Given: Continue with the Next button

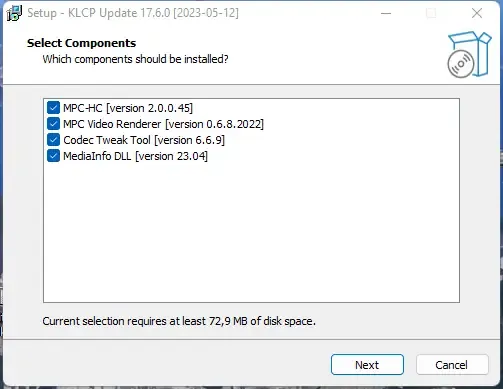Looking at the screenshot, I should tap(367, 365).
